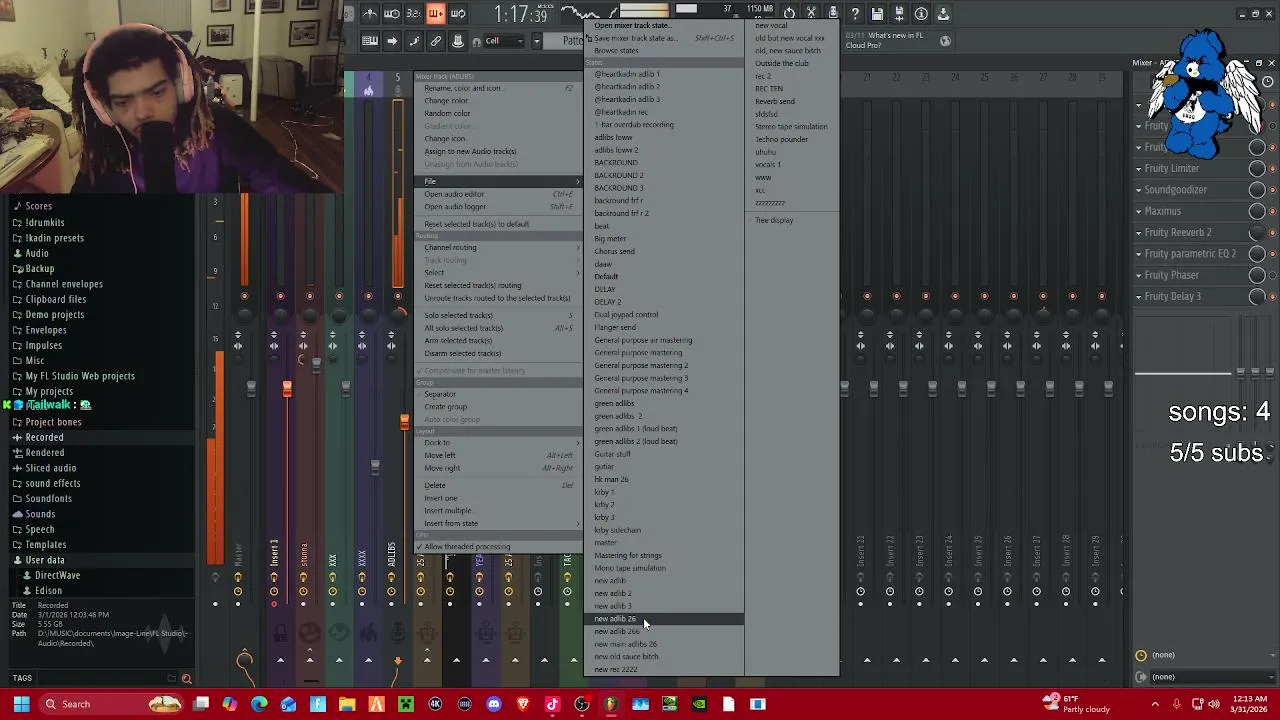Click the render export icon

[899, 14]
